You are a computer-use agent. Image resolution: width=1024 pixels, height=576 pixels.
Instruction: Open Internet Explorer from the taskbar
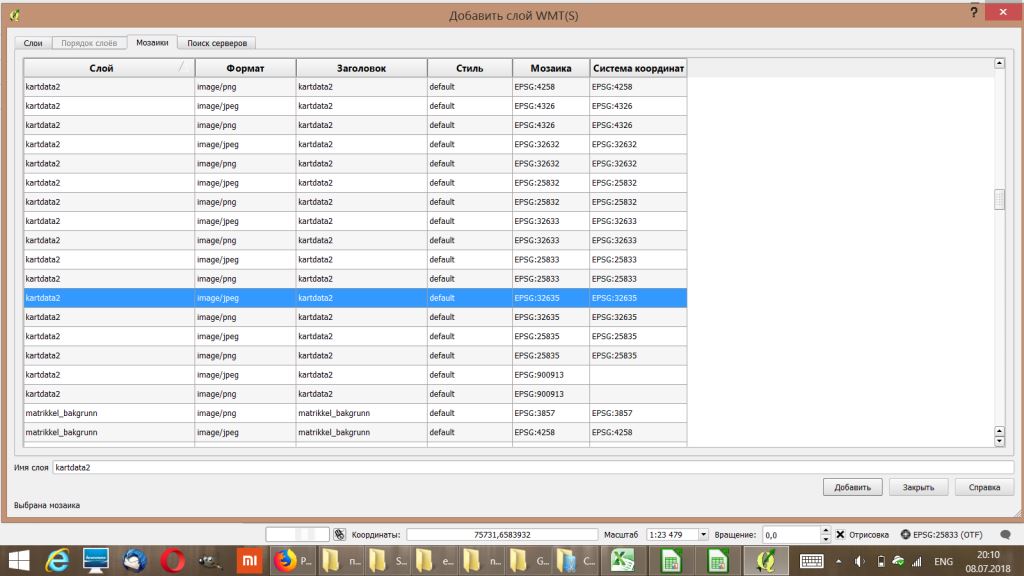[58, 561]
